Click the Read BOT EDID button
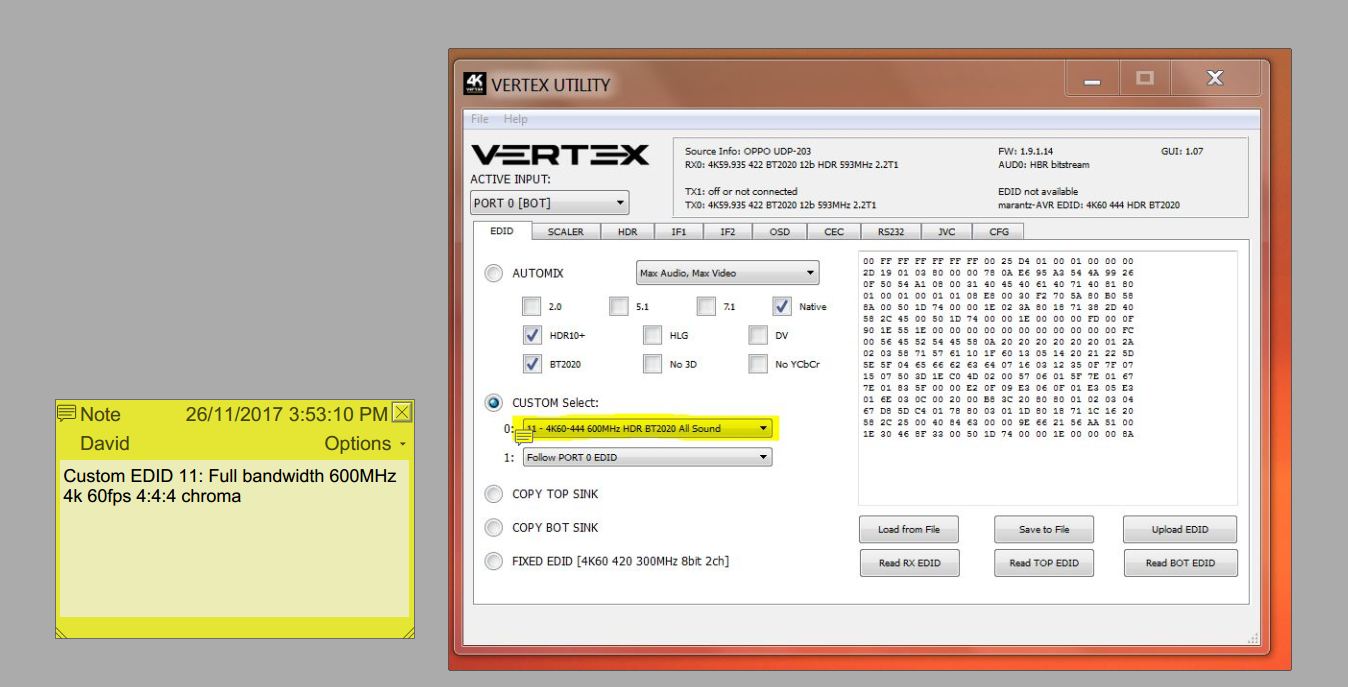The height and width of the screenshot is (687, 1348). pos(1181,563)
